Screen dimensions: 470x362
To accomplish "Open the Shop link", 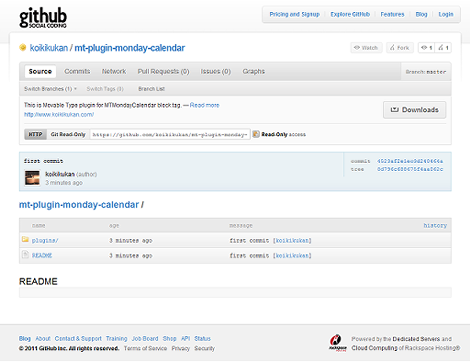I will 169,339.
